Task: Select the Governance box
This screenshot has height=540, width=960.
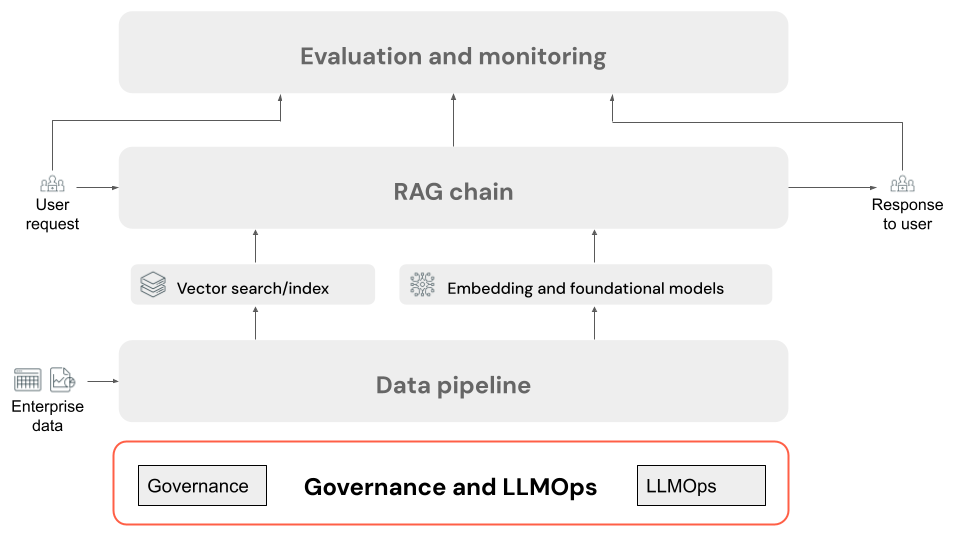Action: (202, 485)
